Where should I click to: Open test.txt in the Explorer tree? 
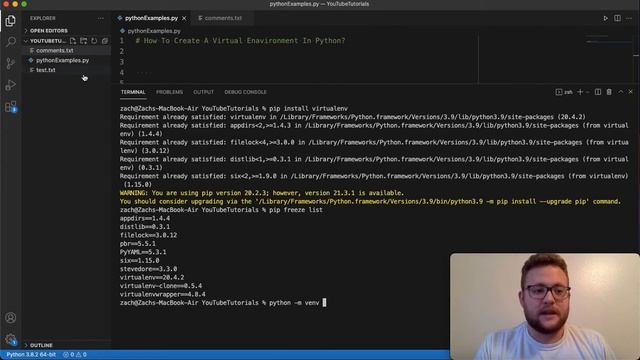point(46,70)
